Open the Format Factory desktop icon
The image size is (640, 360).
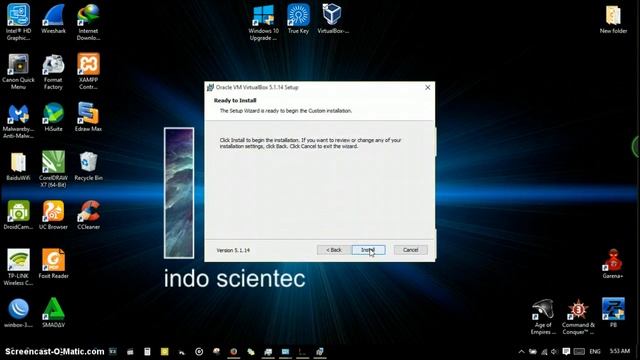coord(53,71)
